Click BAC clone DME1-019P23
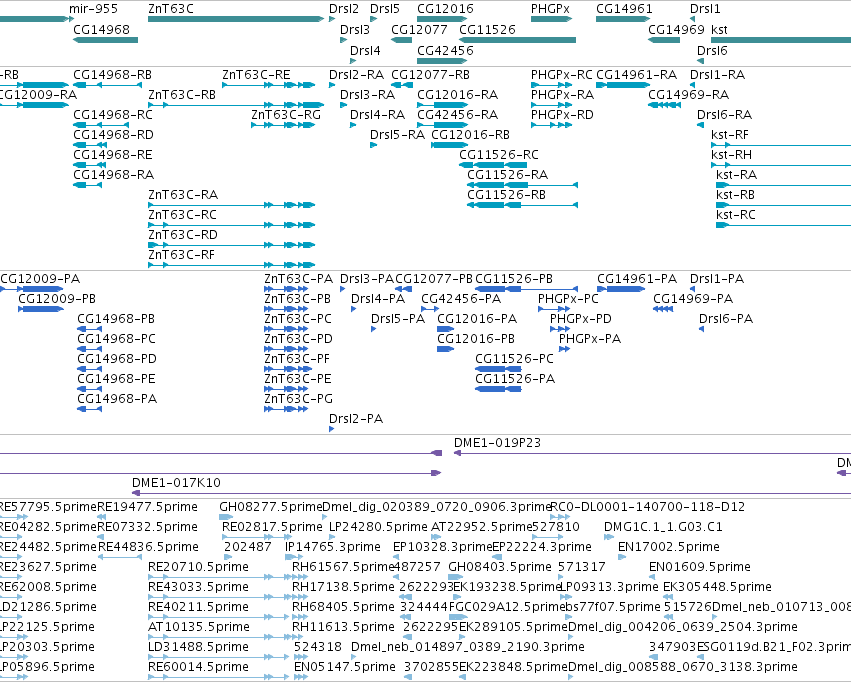Viewport: 851px width, 682px height. pyautogui.click(x=497, y=442)
